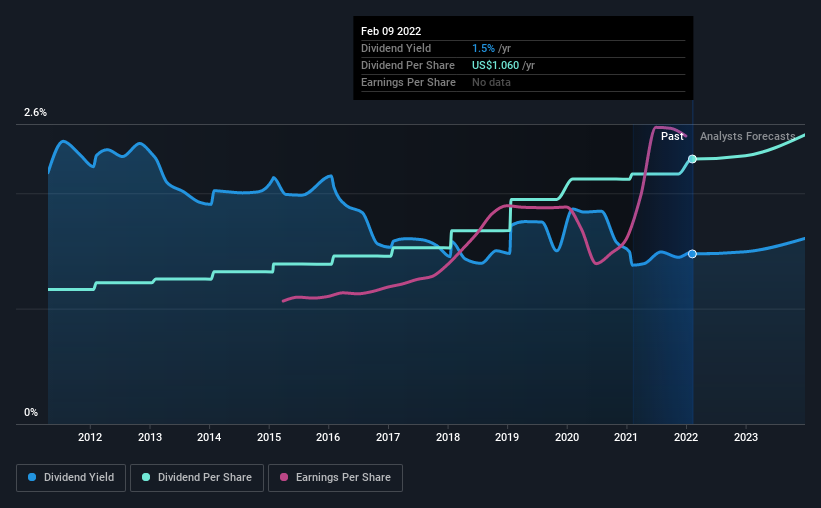The height and width of the screenshot is (508, 821).
Task: Click the Analysts Forecasts label
Action: (x=748, y=136)
